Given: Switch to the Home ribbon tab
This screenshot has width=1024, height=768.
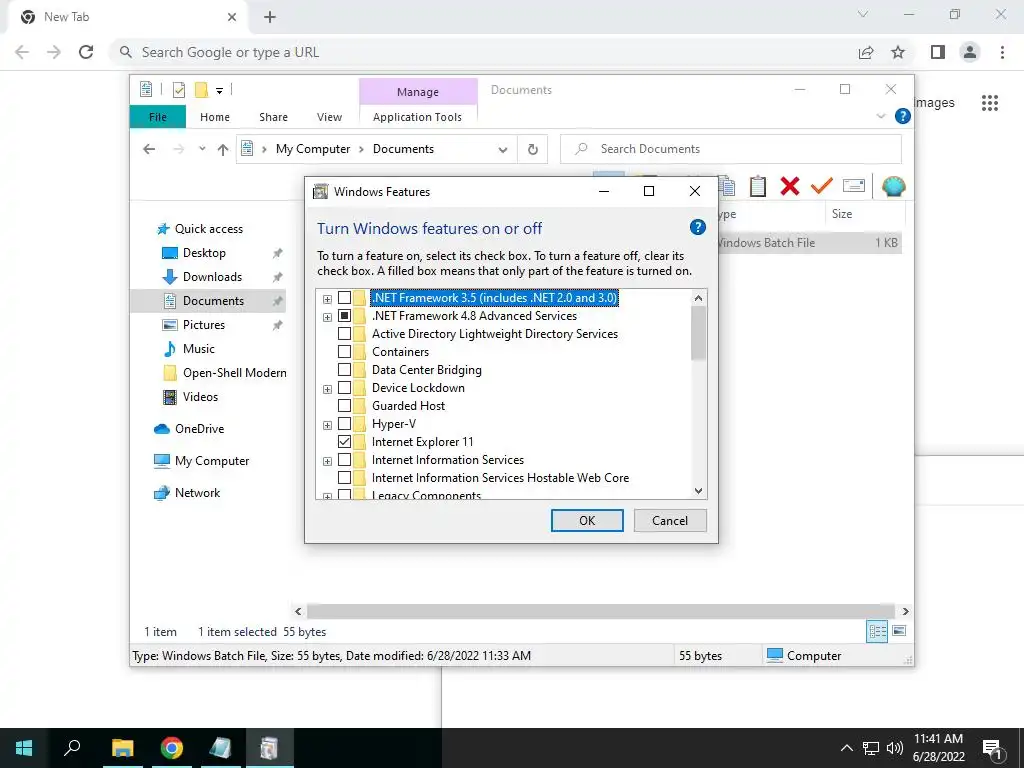Looking at the screenshot, I should point(215,117).
